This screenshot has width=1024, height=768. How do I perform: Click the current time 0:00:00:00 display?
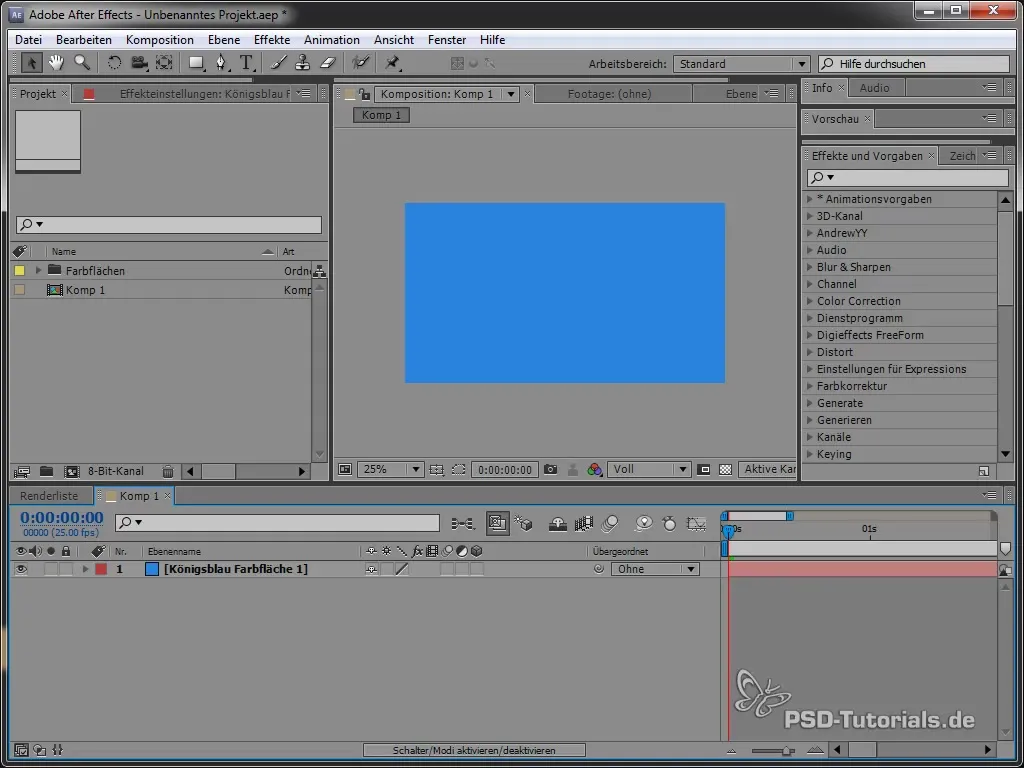(x=61, y=518)
